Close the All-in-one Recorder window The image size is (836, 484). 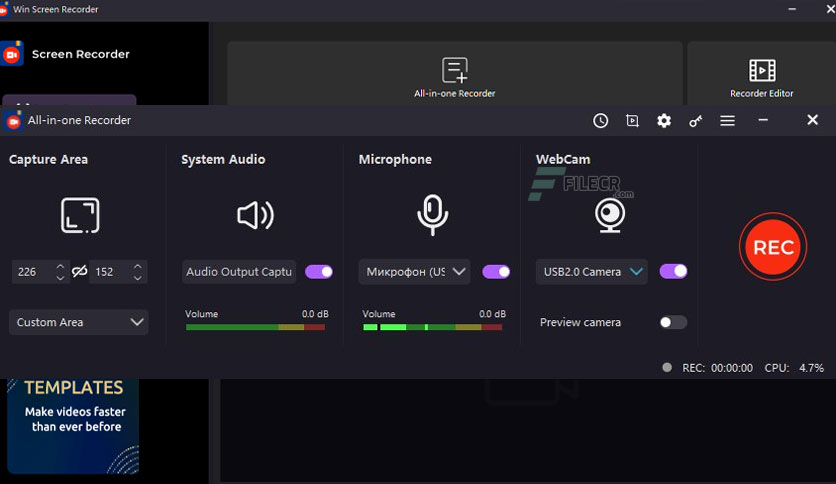pos(812,120)
